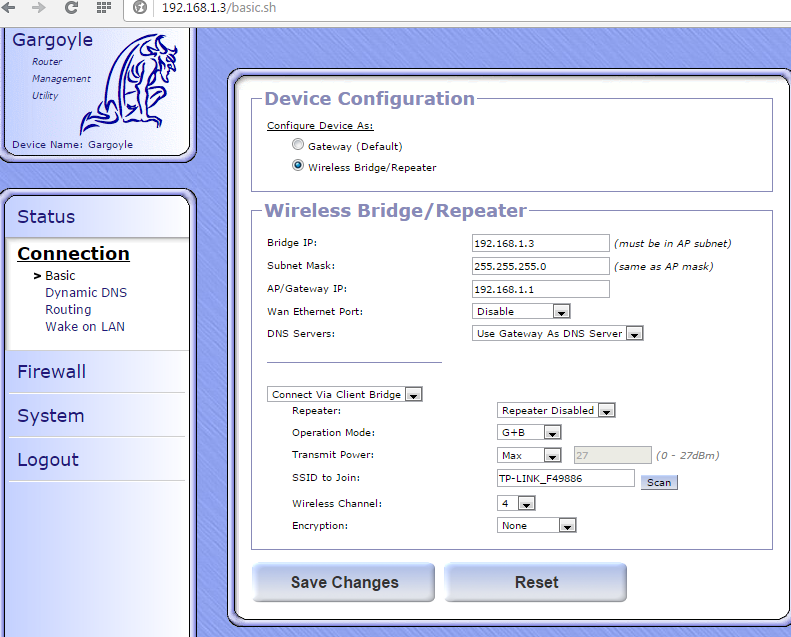
Task: Click the Configure Device As label
Action: [x=320, y=126]
